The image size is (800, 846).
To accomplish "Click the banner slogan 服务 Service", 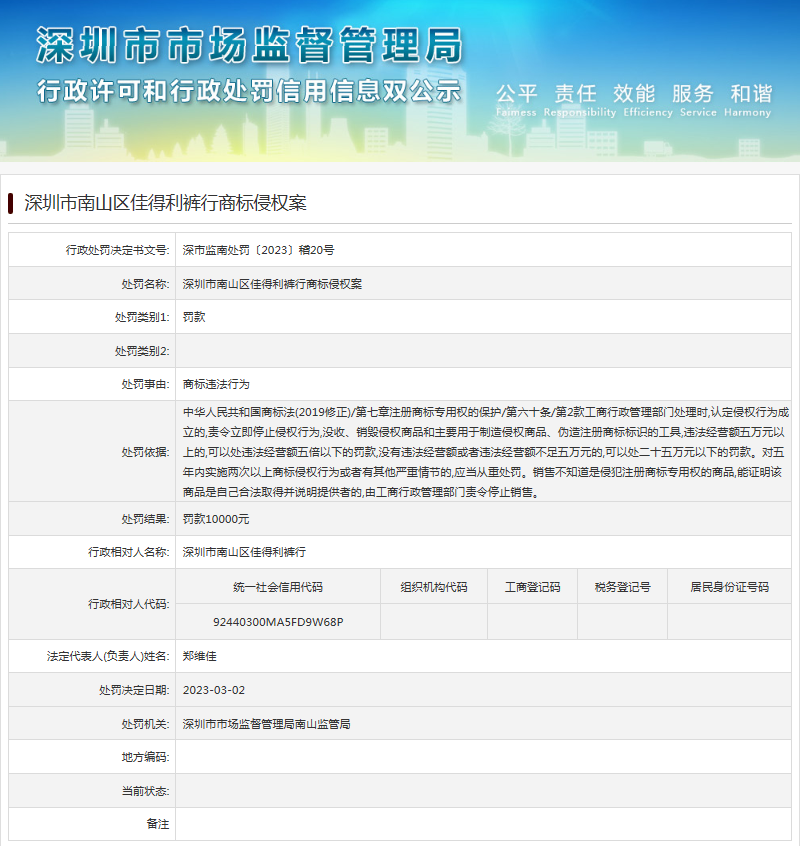I will [698, 100].
